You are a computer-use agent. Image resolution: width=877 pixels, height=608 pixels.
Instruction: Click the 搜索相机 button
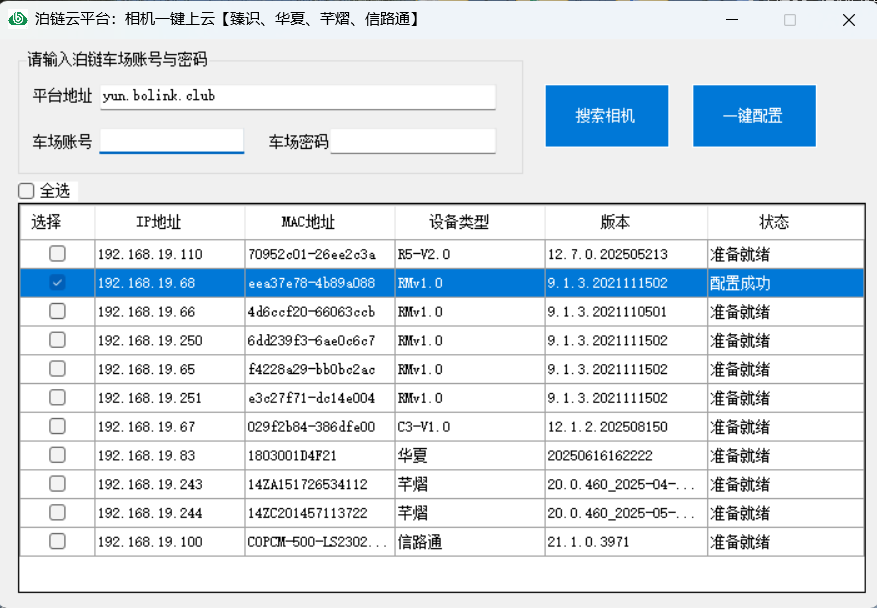(x=606, y=116)
